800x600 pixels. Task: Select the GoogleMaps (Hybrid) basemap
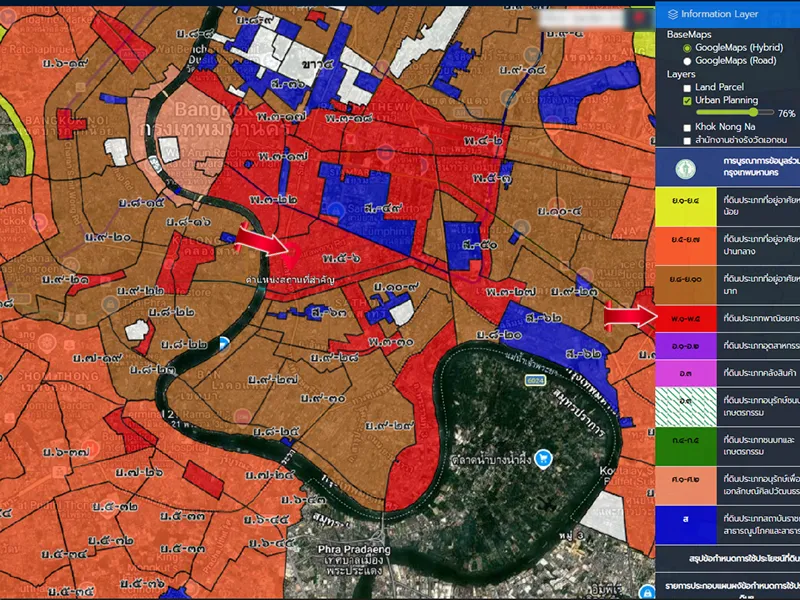tap(686, 47)
